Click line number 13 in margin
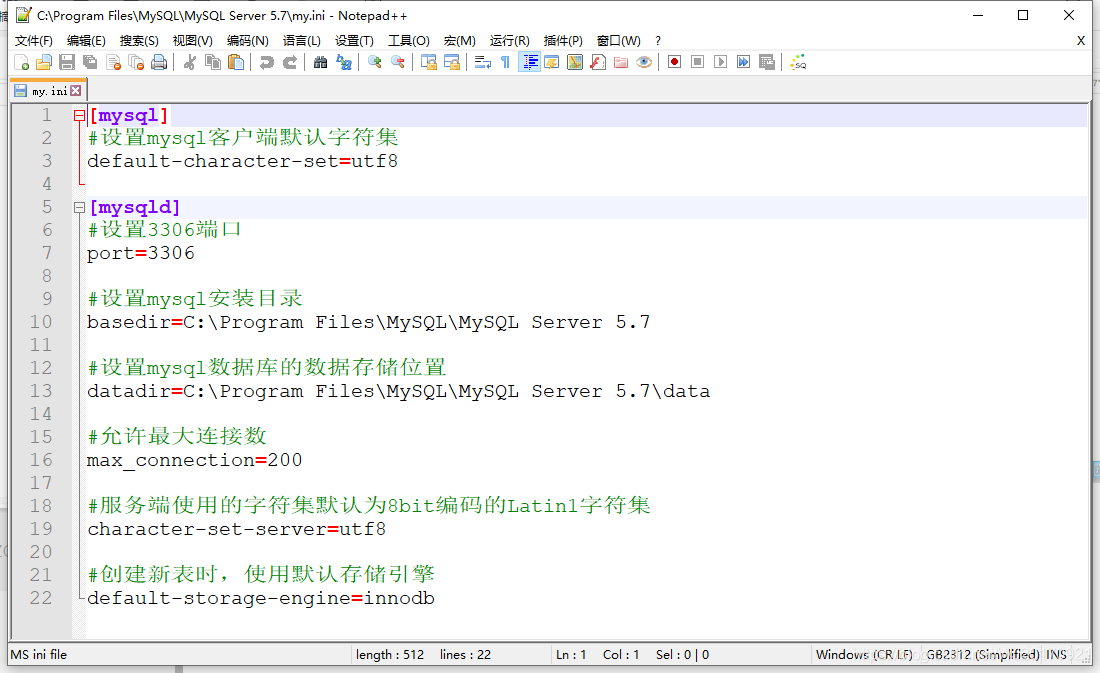Screen dimensions: 1100x673 click(x=41, y=391)
